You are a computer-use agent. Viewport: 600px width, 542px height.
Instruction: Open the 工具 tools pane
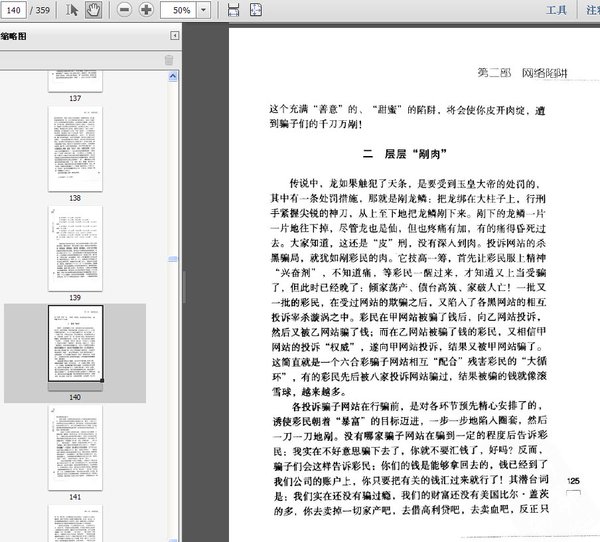(556, 10)
